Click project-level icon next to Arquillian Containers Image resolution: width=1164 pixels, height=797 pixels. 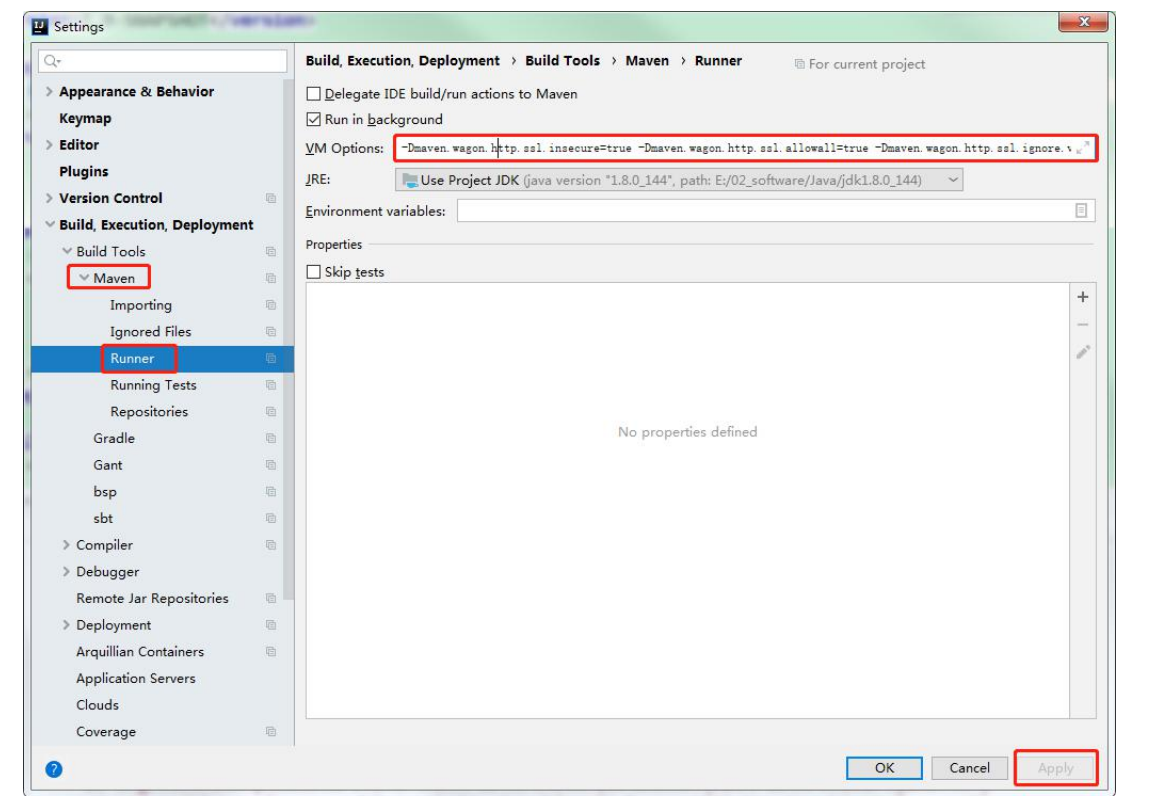(271, 652)
